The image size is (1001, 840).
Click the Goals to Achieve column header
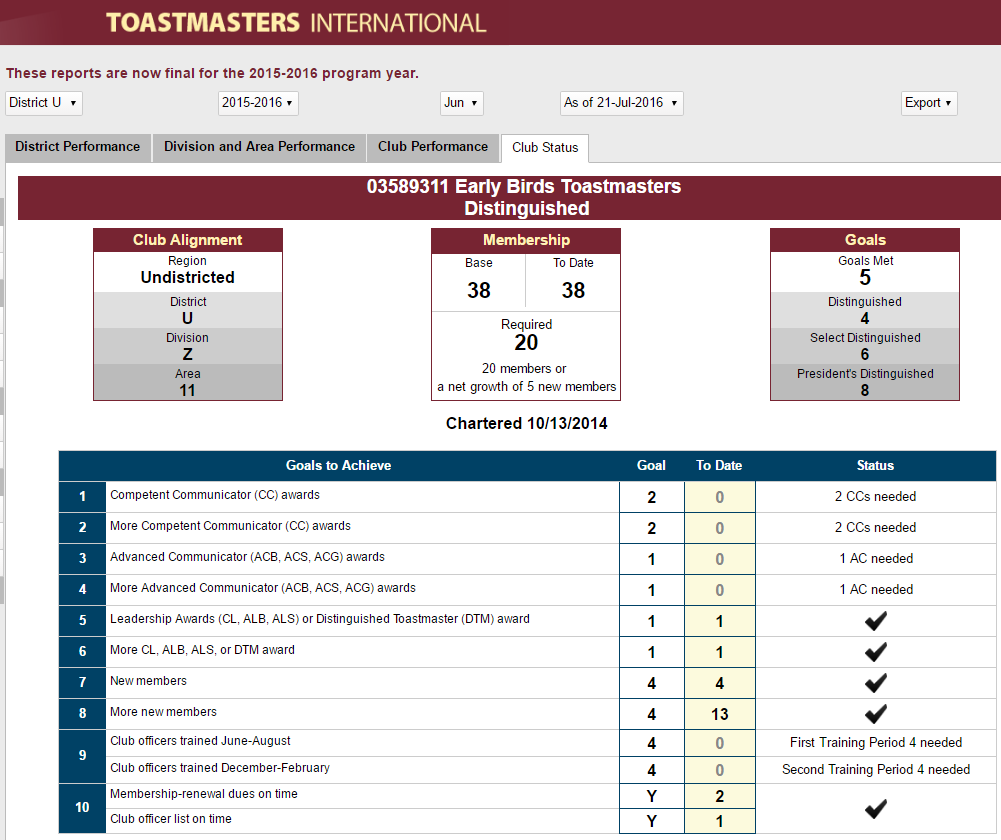click(338, 465)
